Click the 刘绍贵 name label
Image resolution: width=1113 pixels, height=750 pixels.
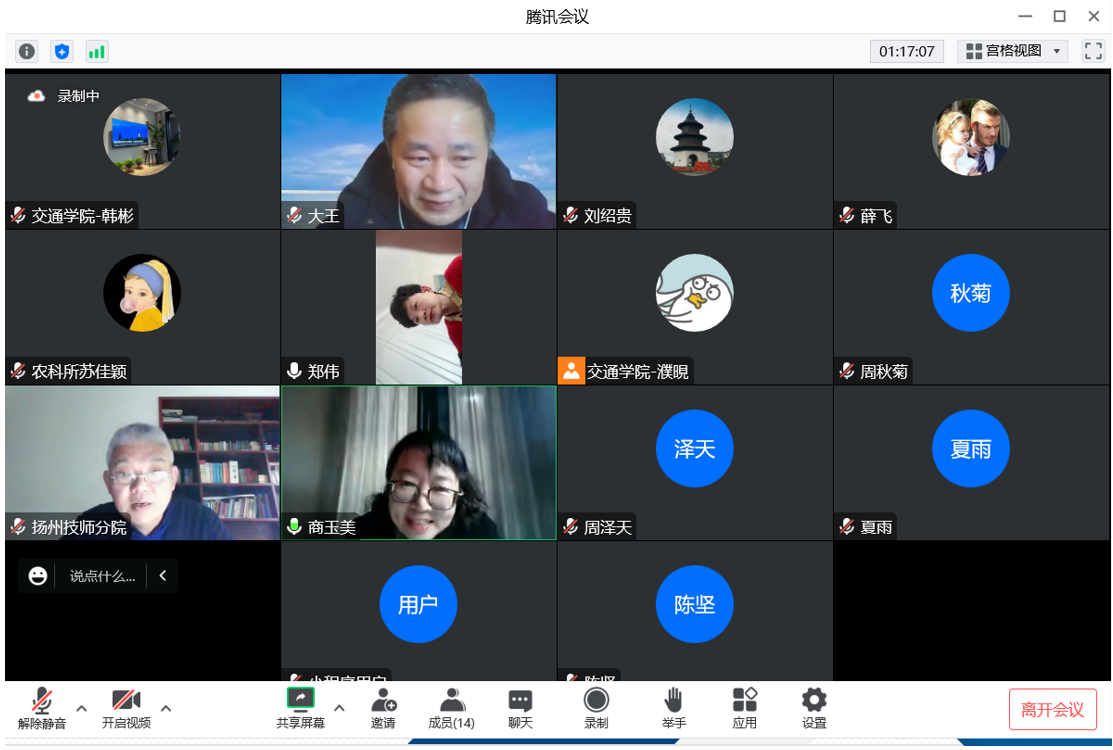point(608,216)
